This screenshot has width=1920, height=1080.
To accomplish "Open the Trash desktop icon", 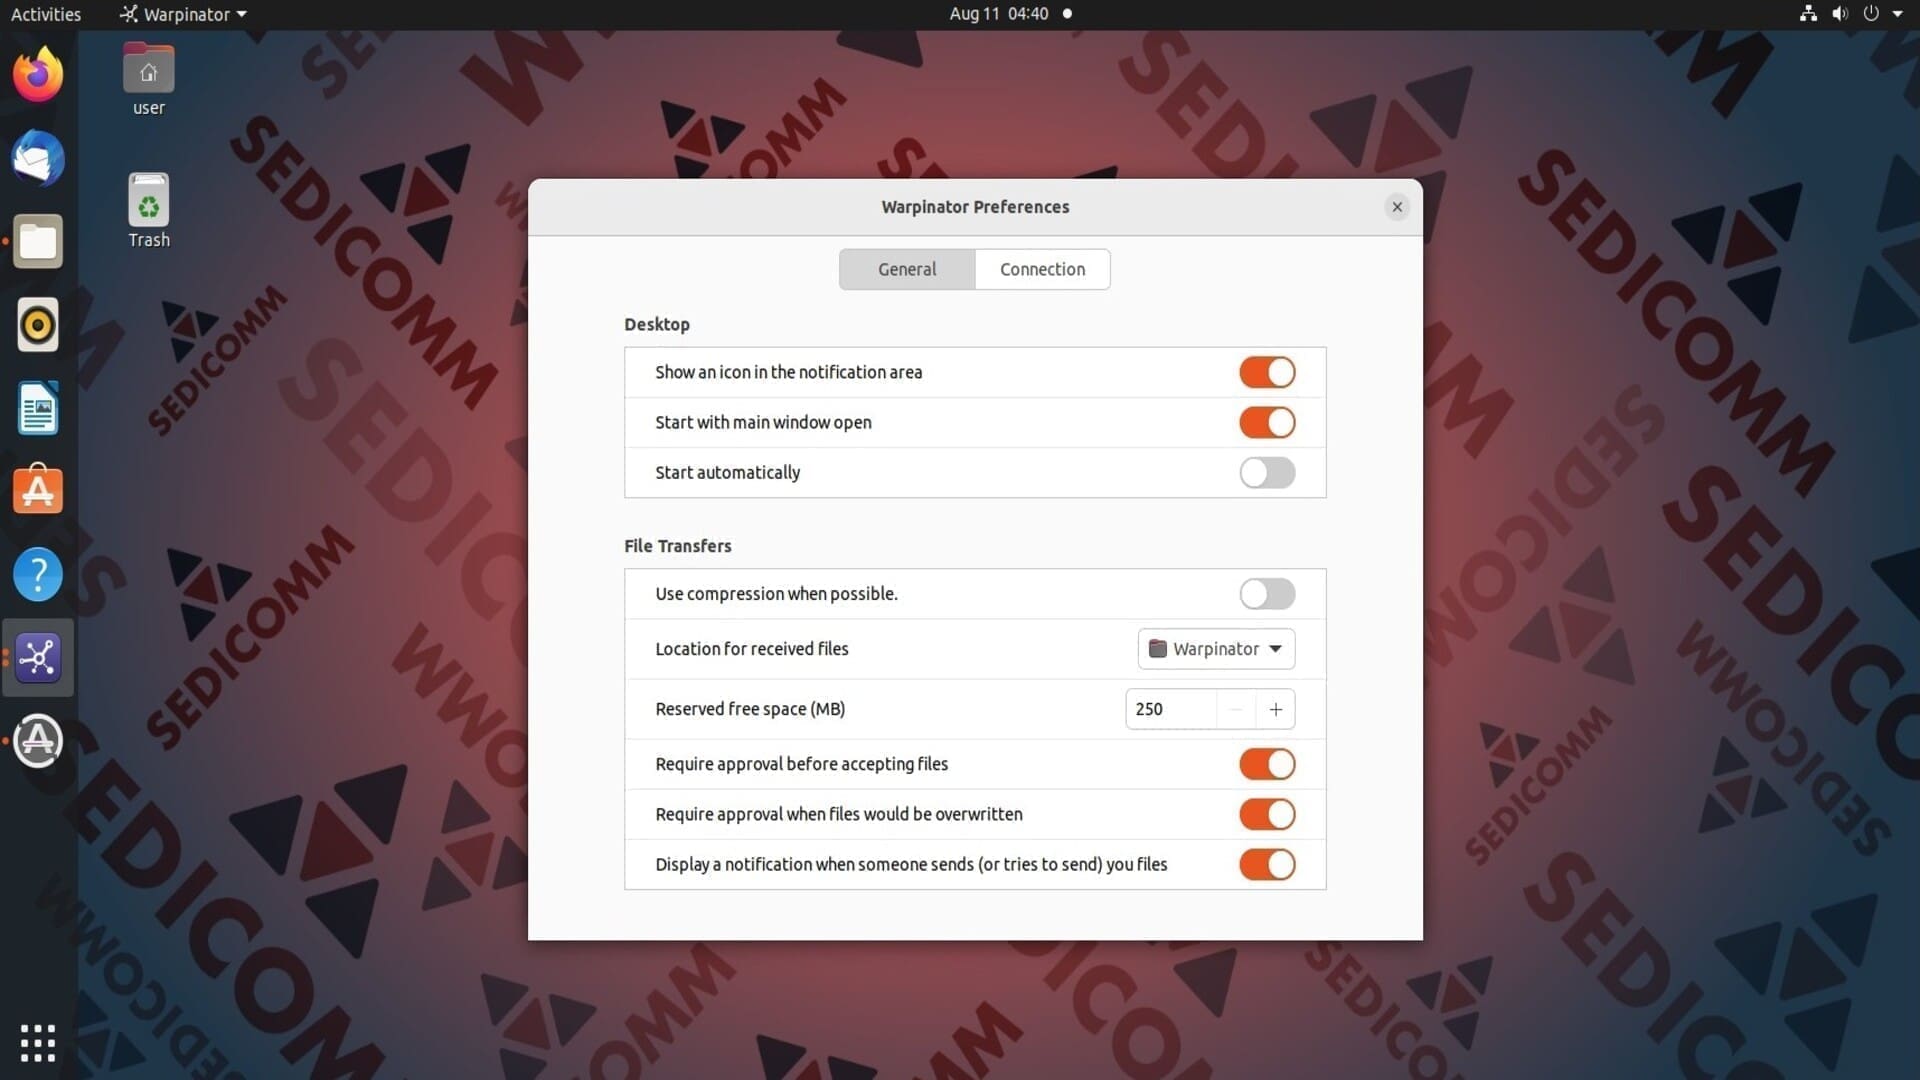I will click(x=149, y=211).
